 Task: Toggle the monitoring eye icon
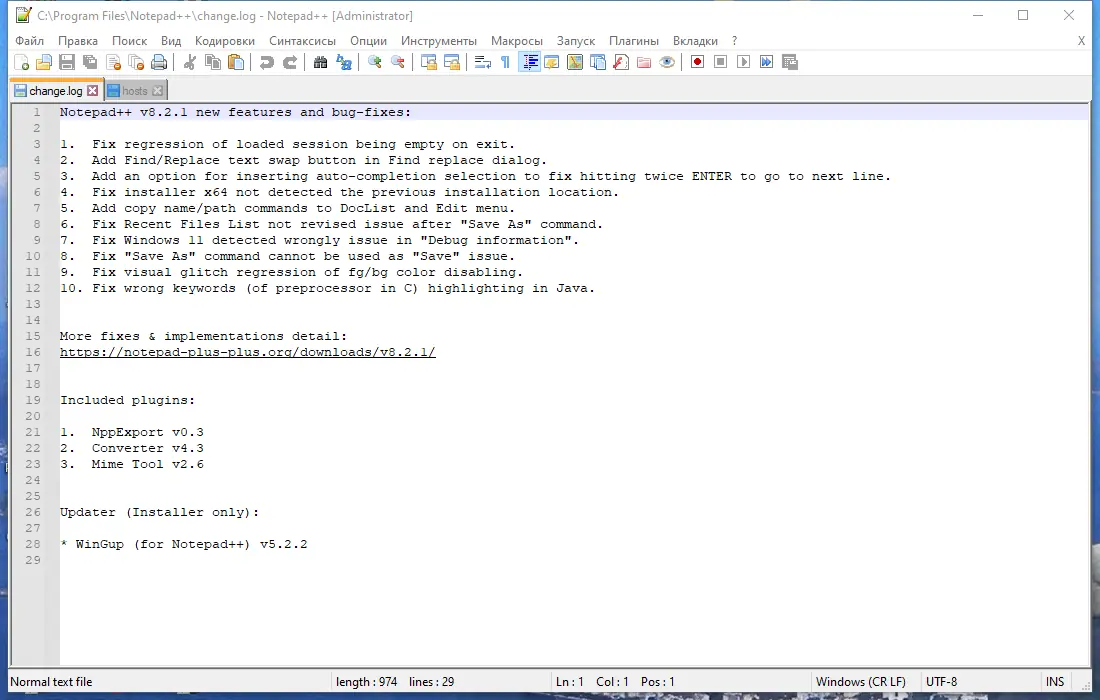[667, 62]
